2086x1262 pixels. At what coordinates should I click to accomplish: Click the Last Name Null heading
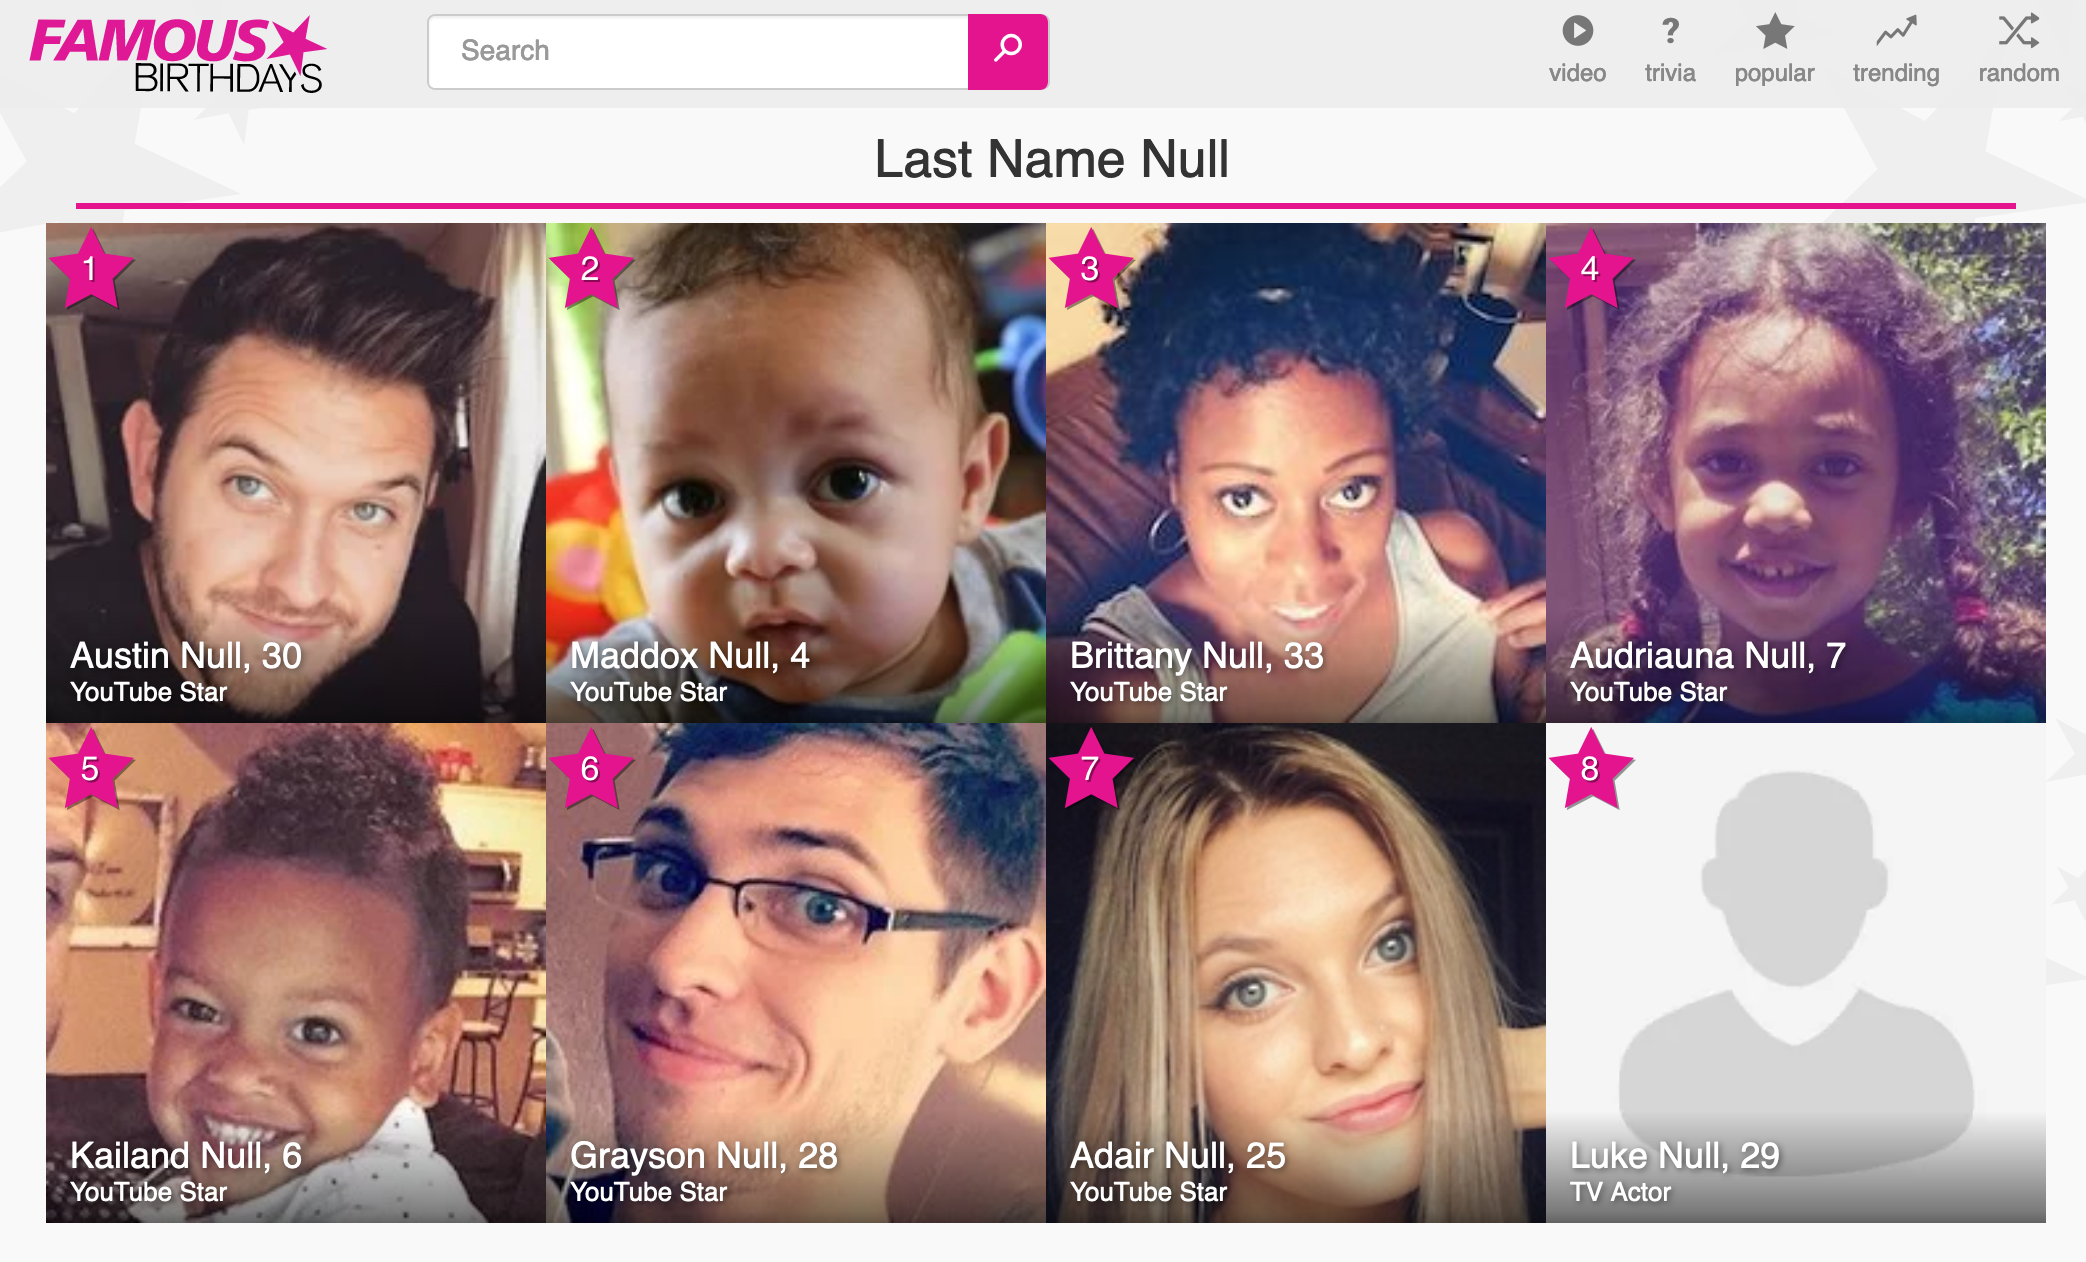point(1052,159)
